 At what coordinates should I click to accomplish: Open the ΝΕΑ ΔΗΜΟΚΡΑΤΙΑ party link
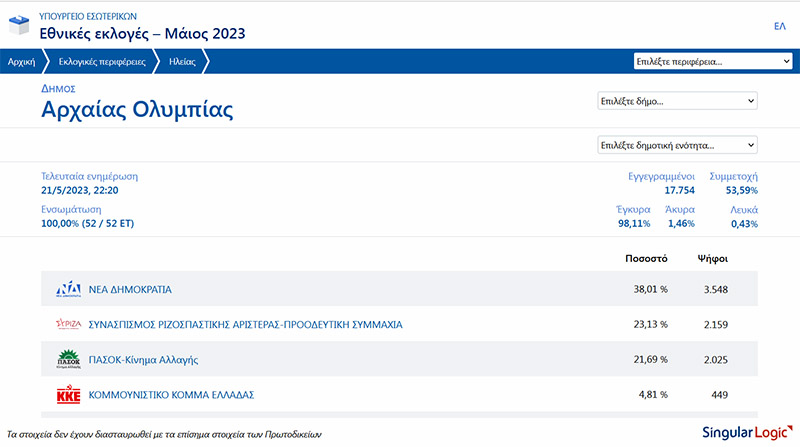(130, 290)
